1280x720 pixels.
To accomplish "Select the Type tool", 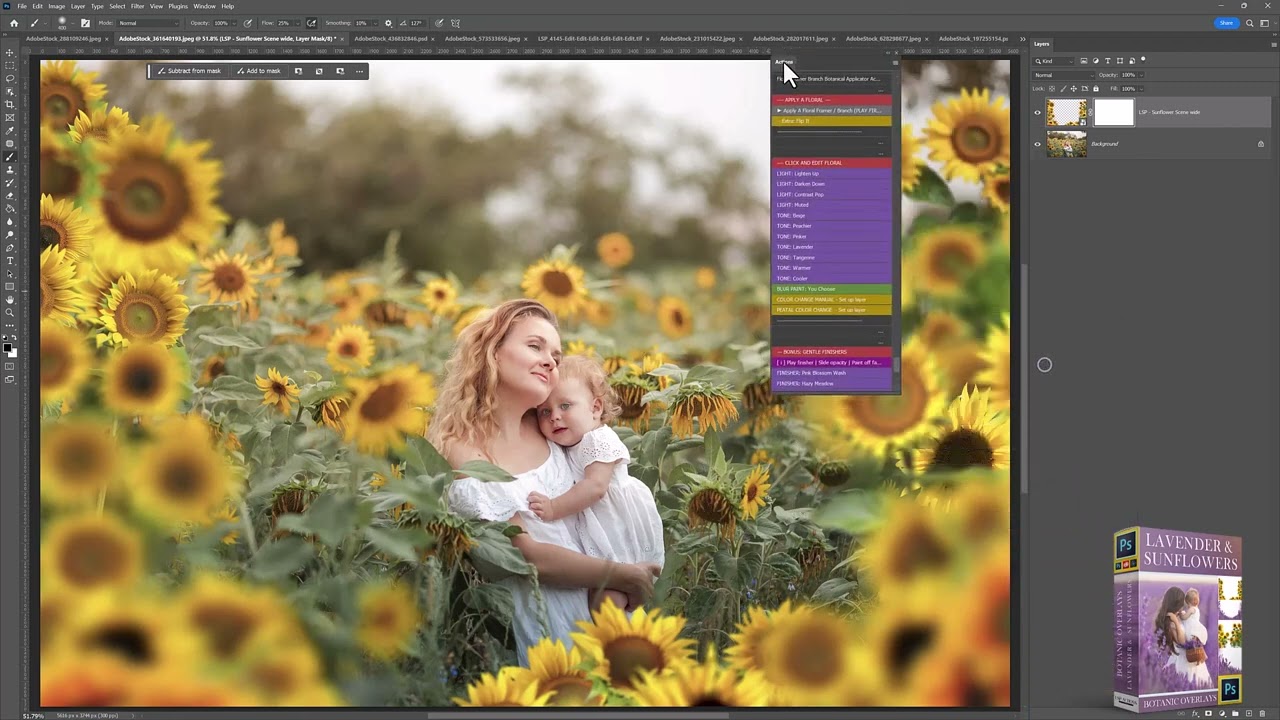I will pos(11,261).
